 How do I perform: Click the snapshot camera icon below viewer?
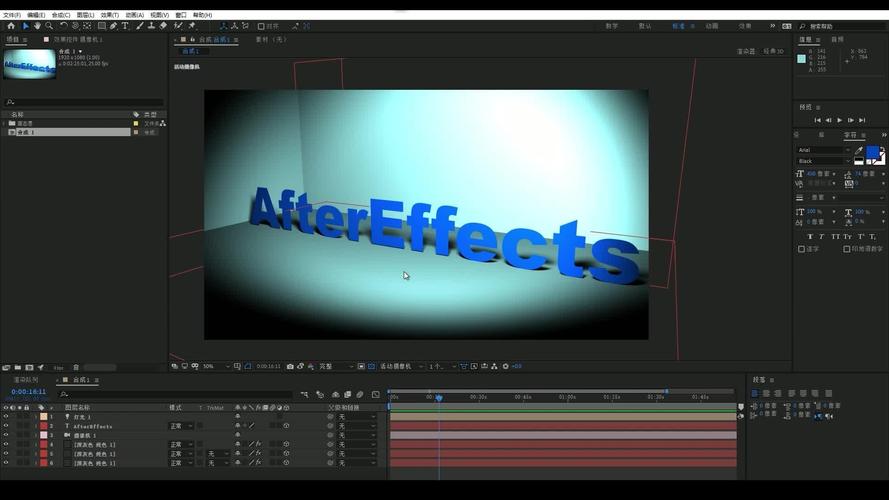290,367
